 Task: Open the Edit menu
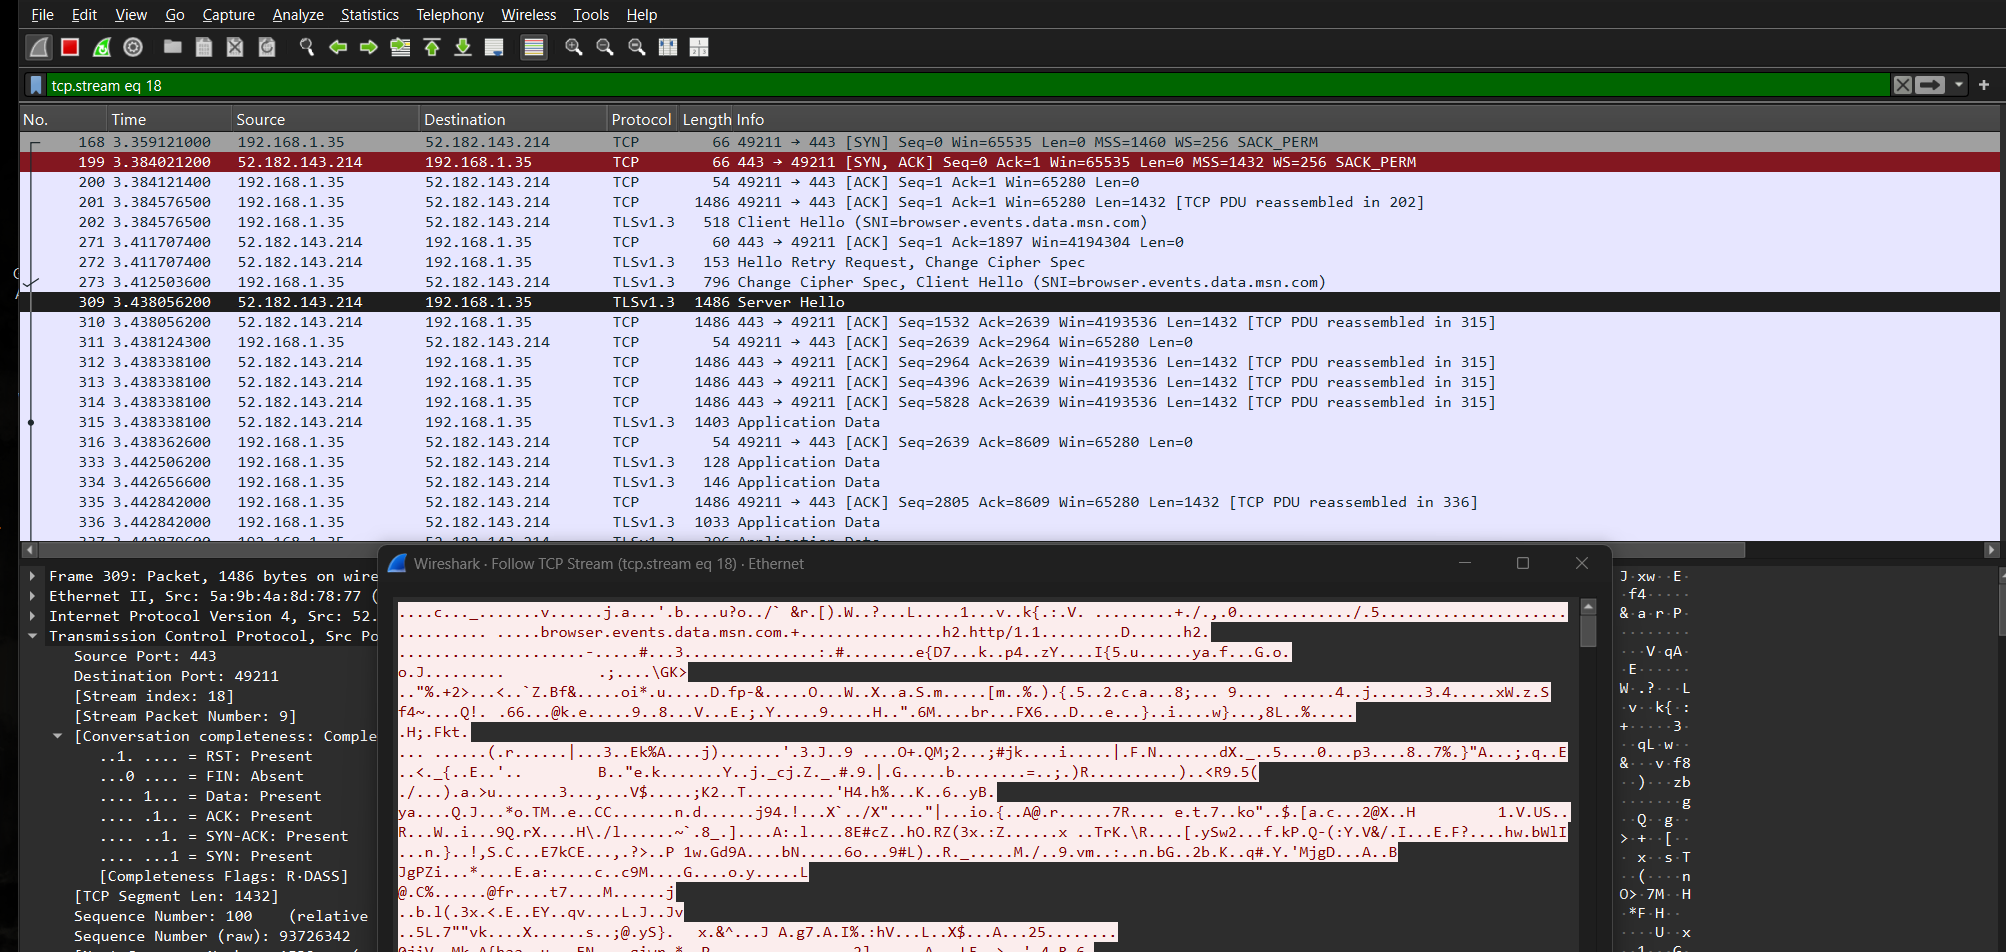84,14
